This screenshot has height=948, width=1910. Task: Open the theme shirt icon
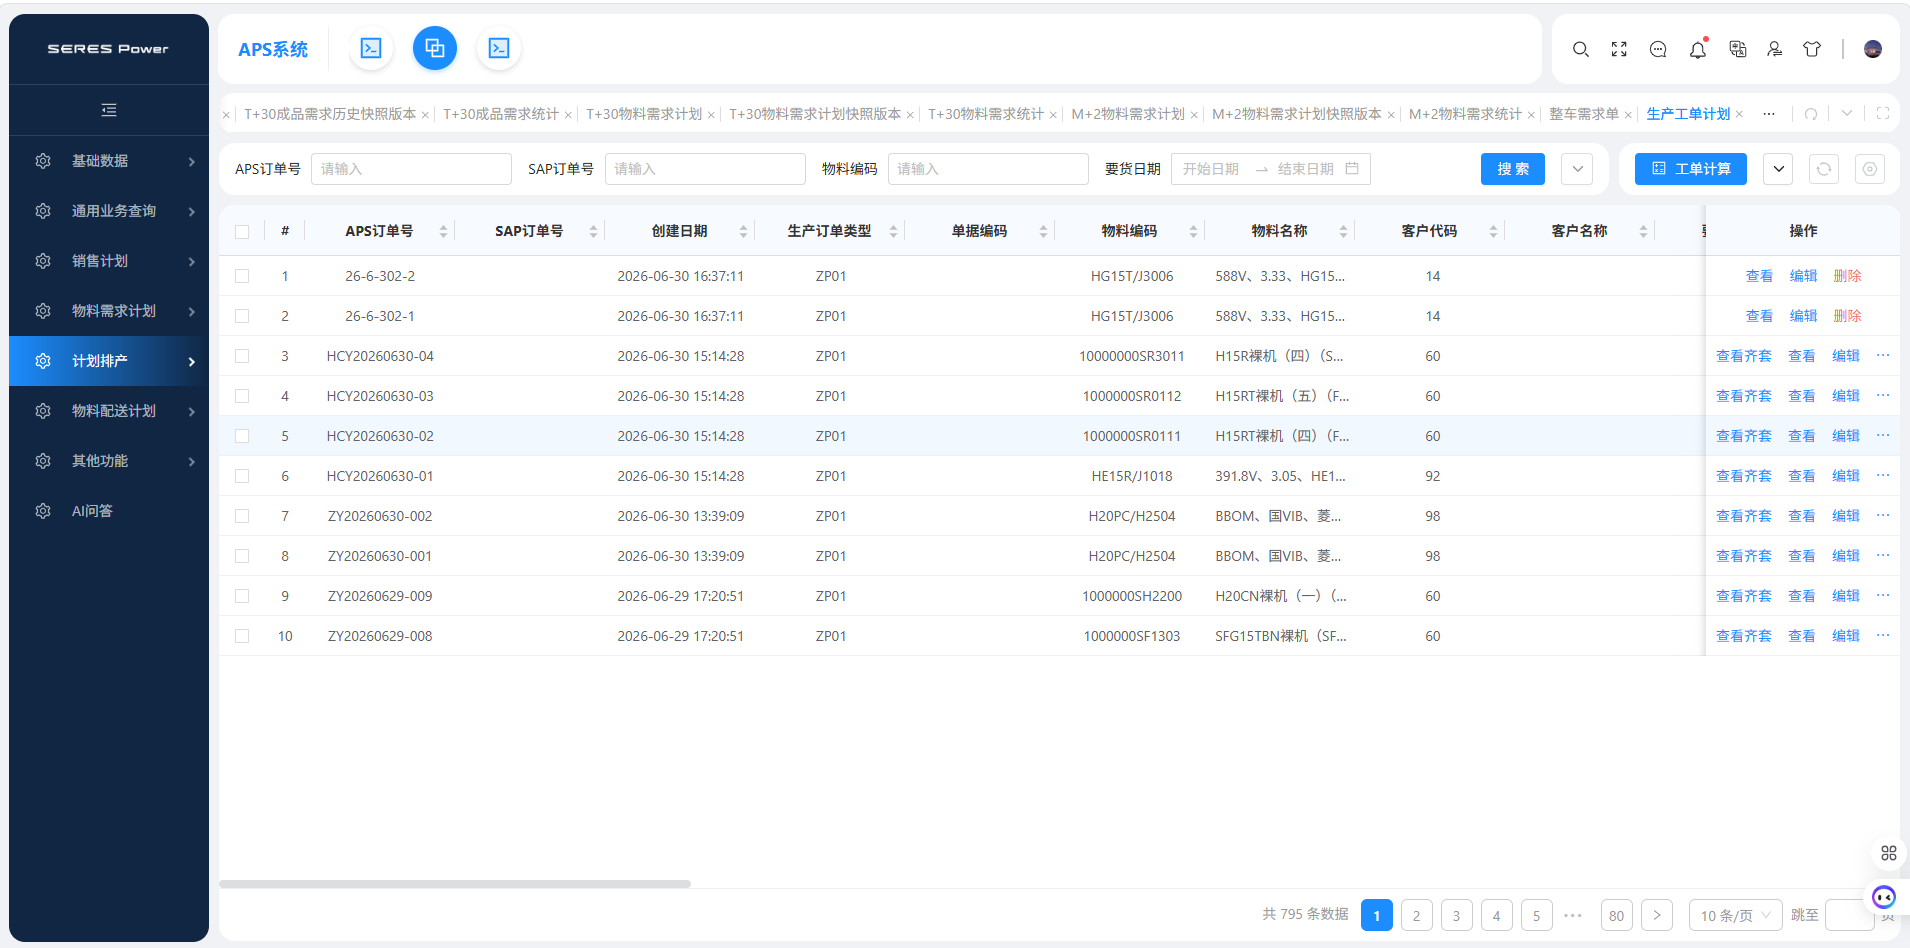[x=1812, y=49]
